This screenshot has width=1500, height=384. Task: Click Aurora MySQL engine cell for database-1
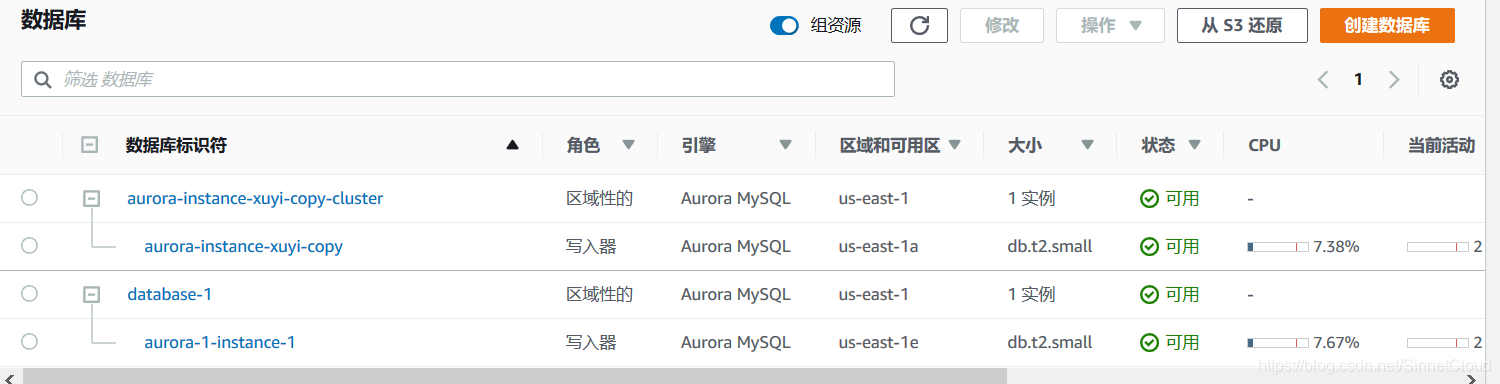point(736,294)
